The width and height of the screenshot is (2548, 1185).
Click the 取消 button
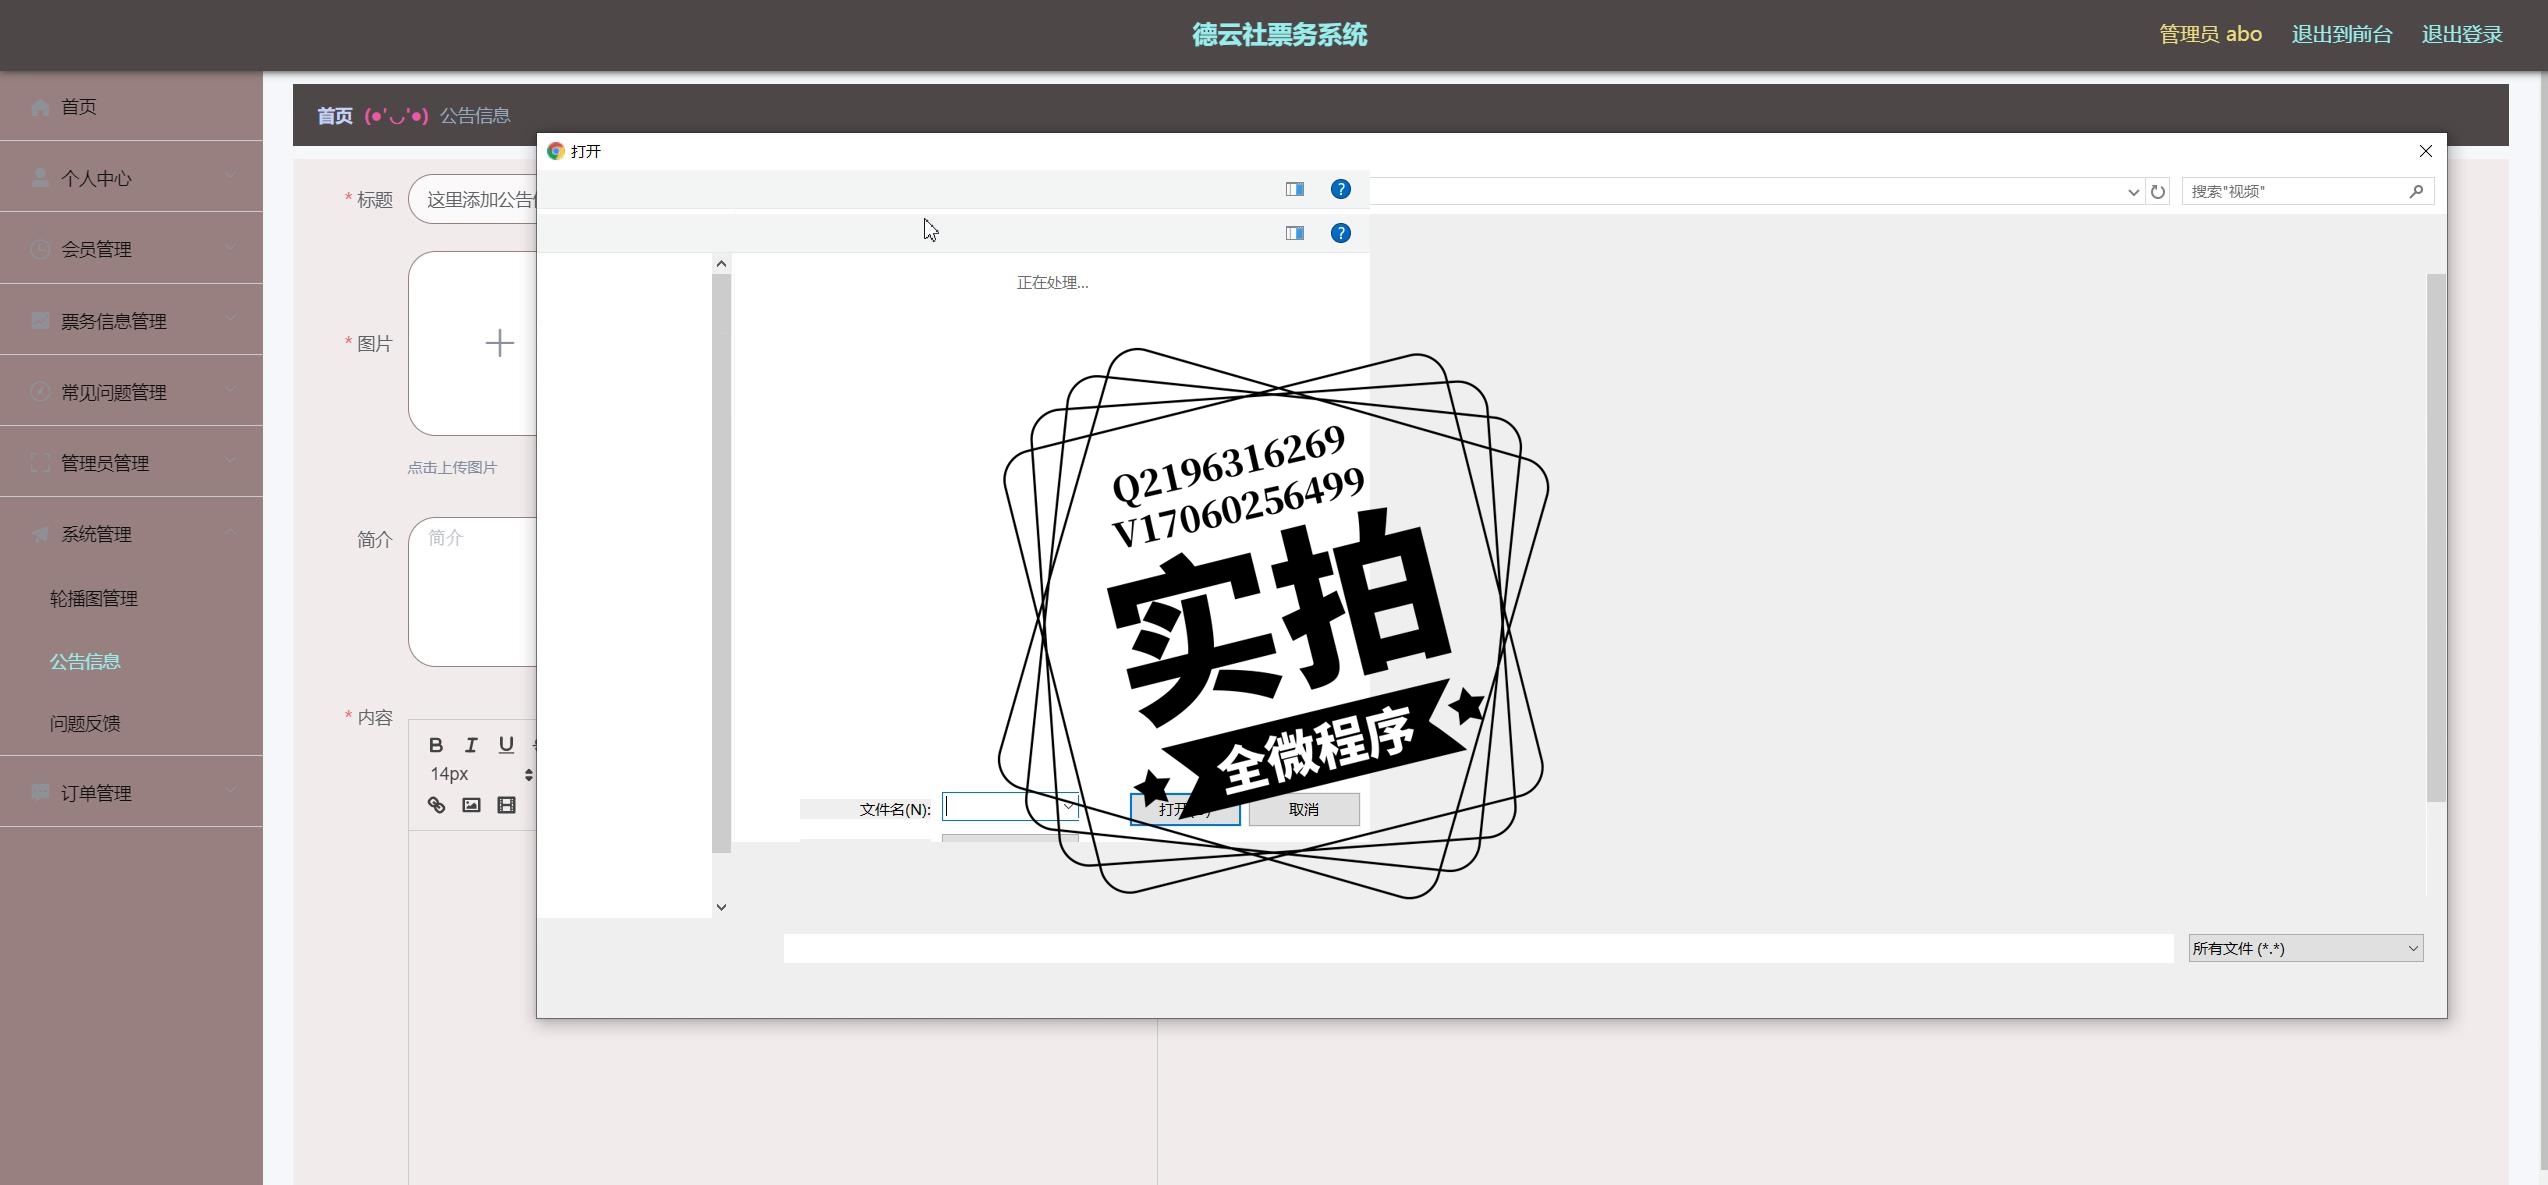click(1303, 809)
